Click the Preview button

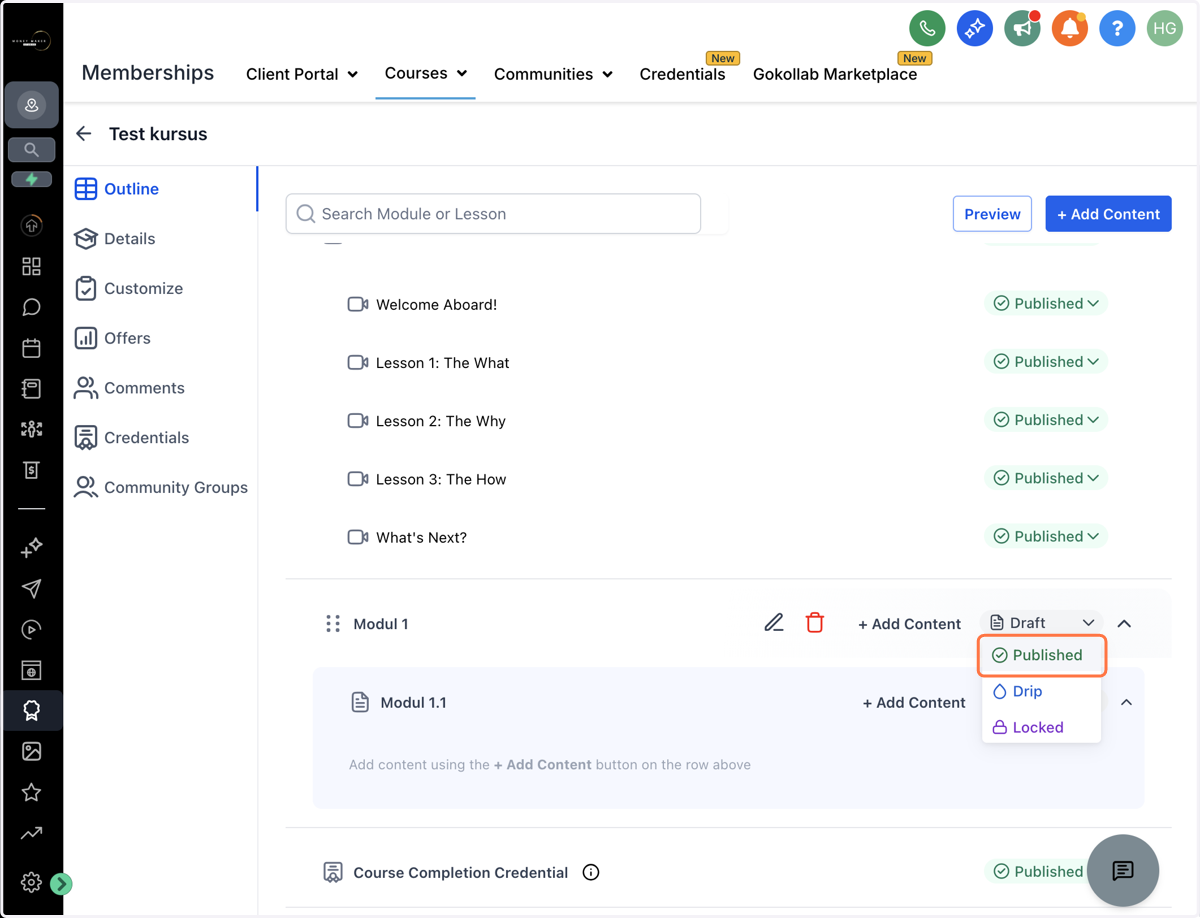click(992, 214)
